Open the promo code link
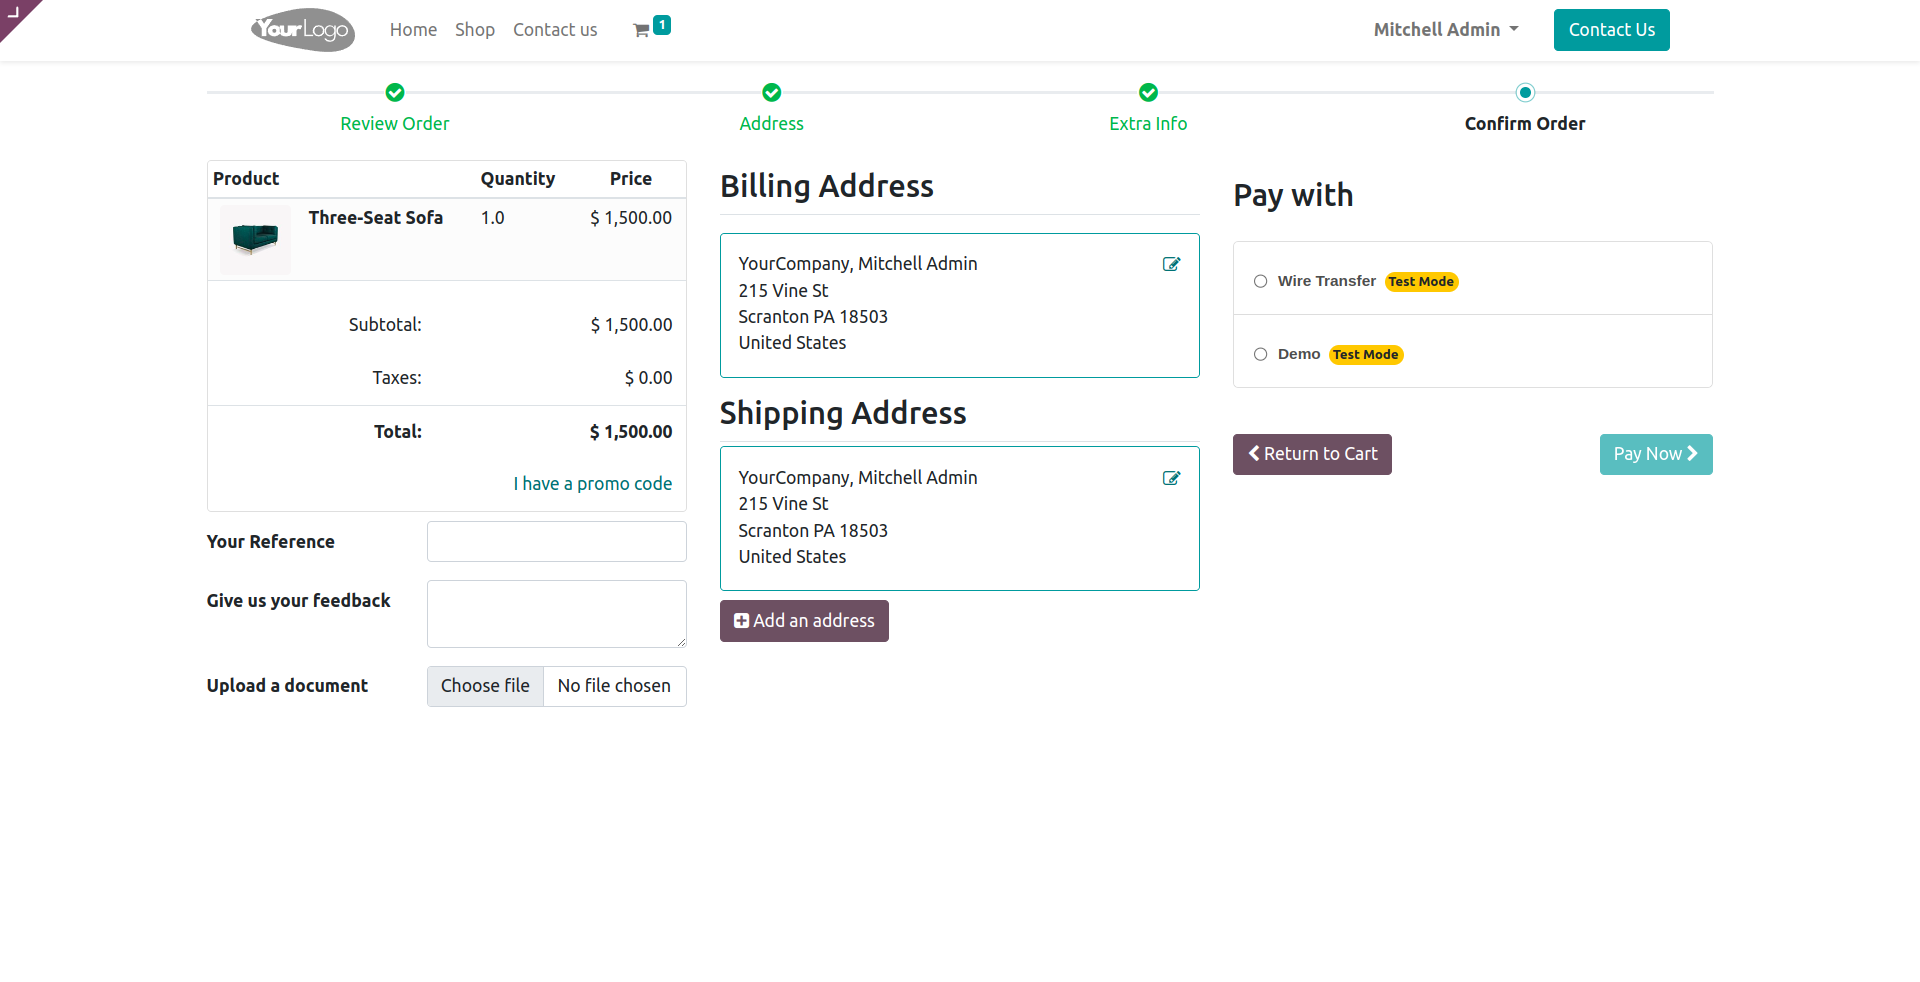1920x982 pixels. coord(592,484)
